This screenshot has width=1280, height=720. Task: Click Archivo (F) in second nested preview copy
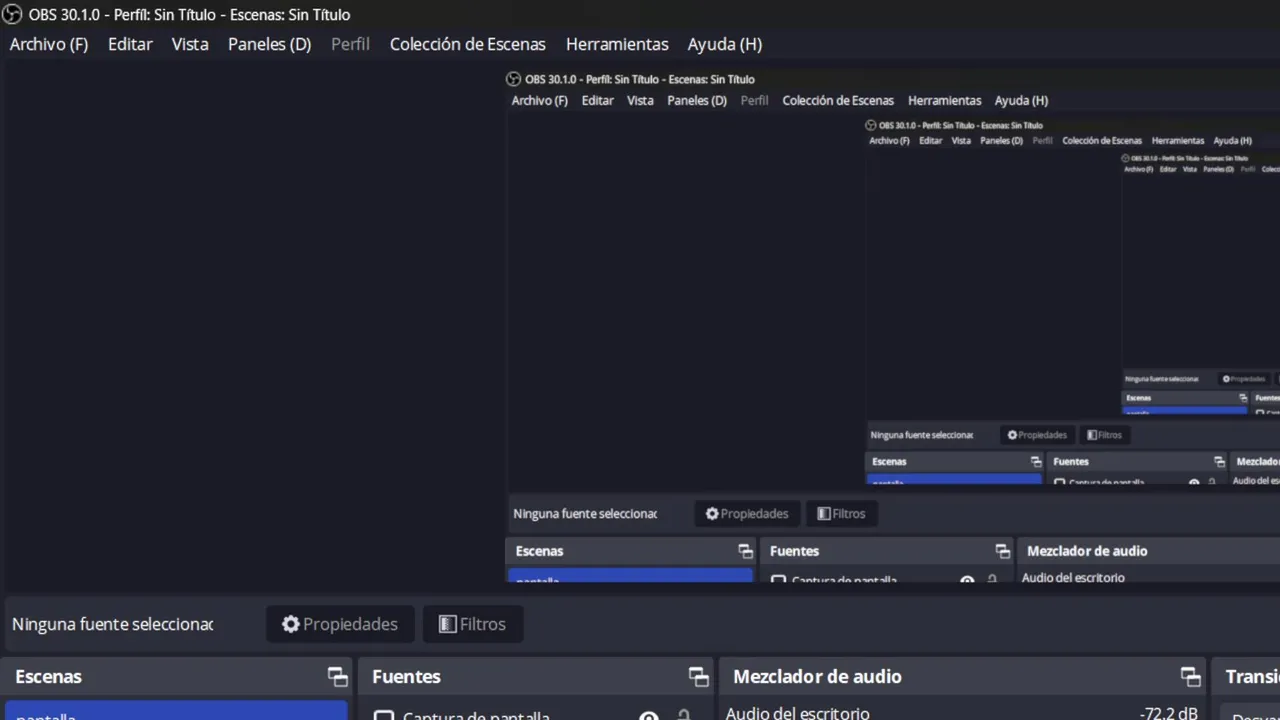[890, 141]
